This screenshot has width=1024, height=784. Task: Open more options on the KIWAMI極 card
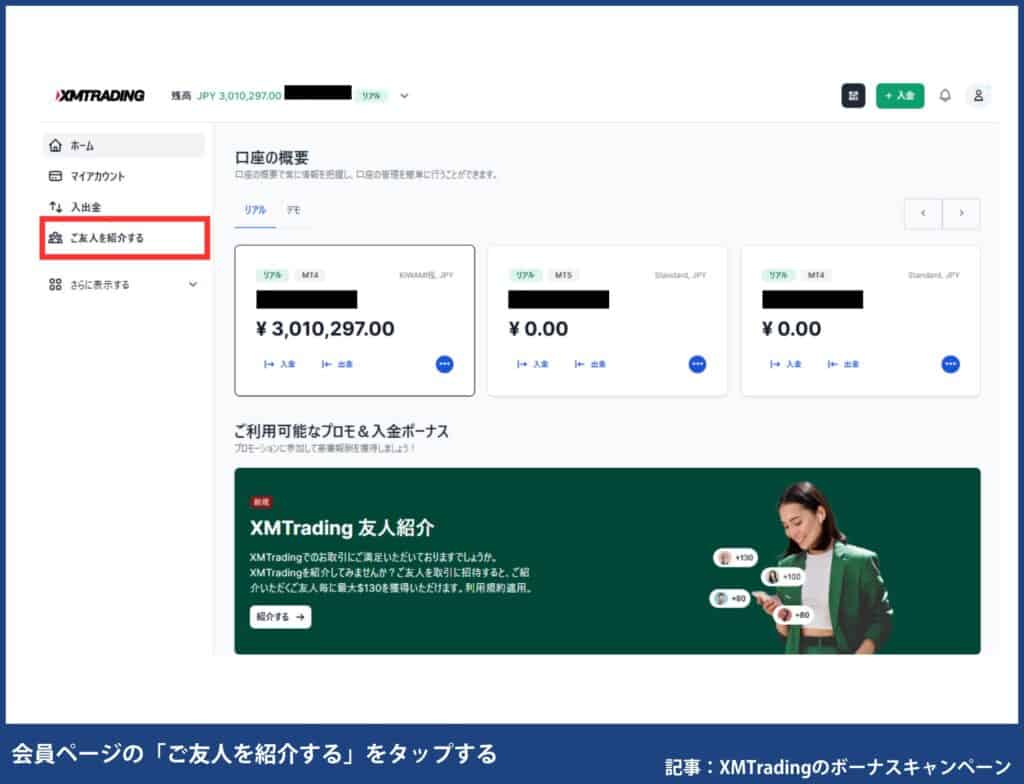point(444,364)
